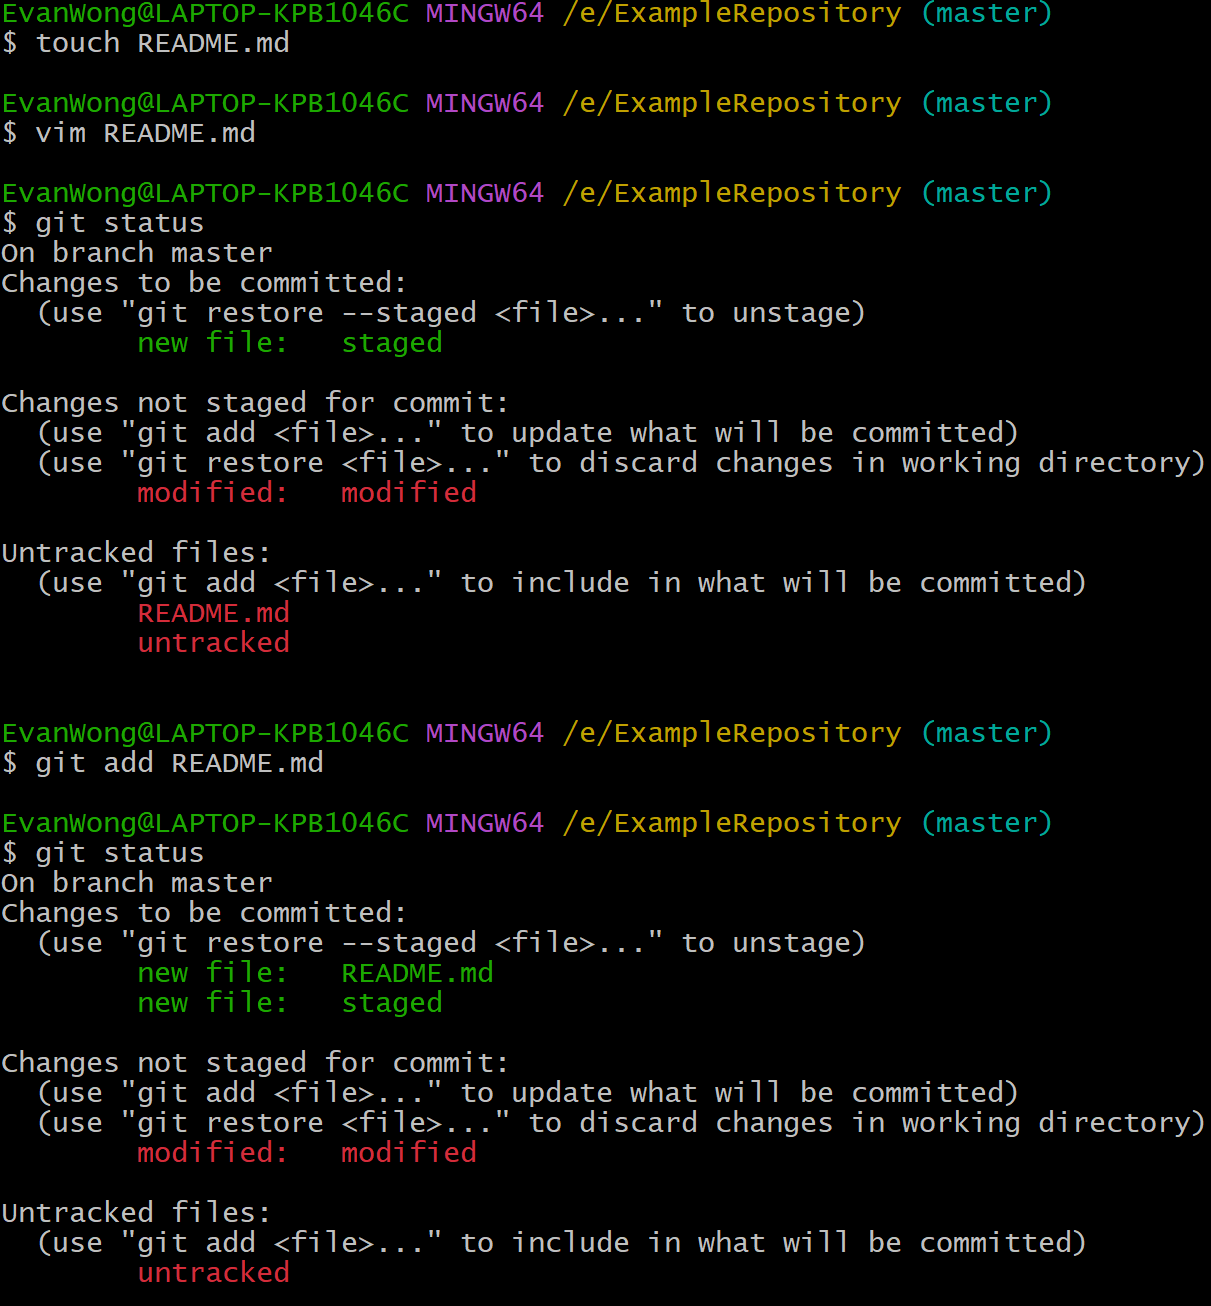Click the "touch README.md" command text
Viewport: 1211px width, 1306px height.
pyautogui.click(x=162, y=44)
